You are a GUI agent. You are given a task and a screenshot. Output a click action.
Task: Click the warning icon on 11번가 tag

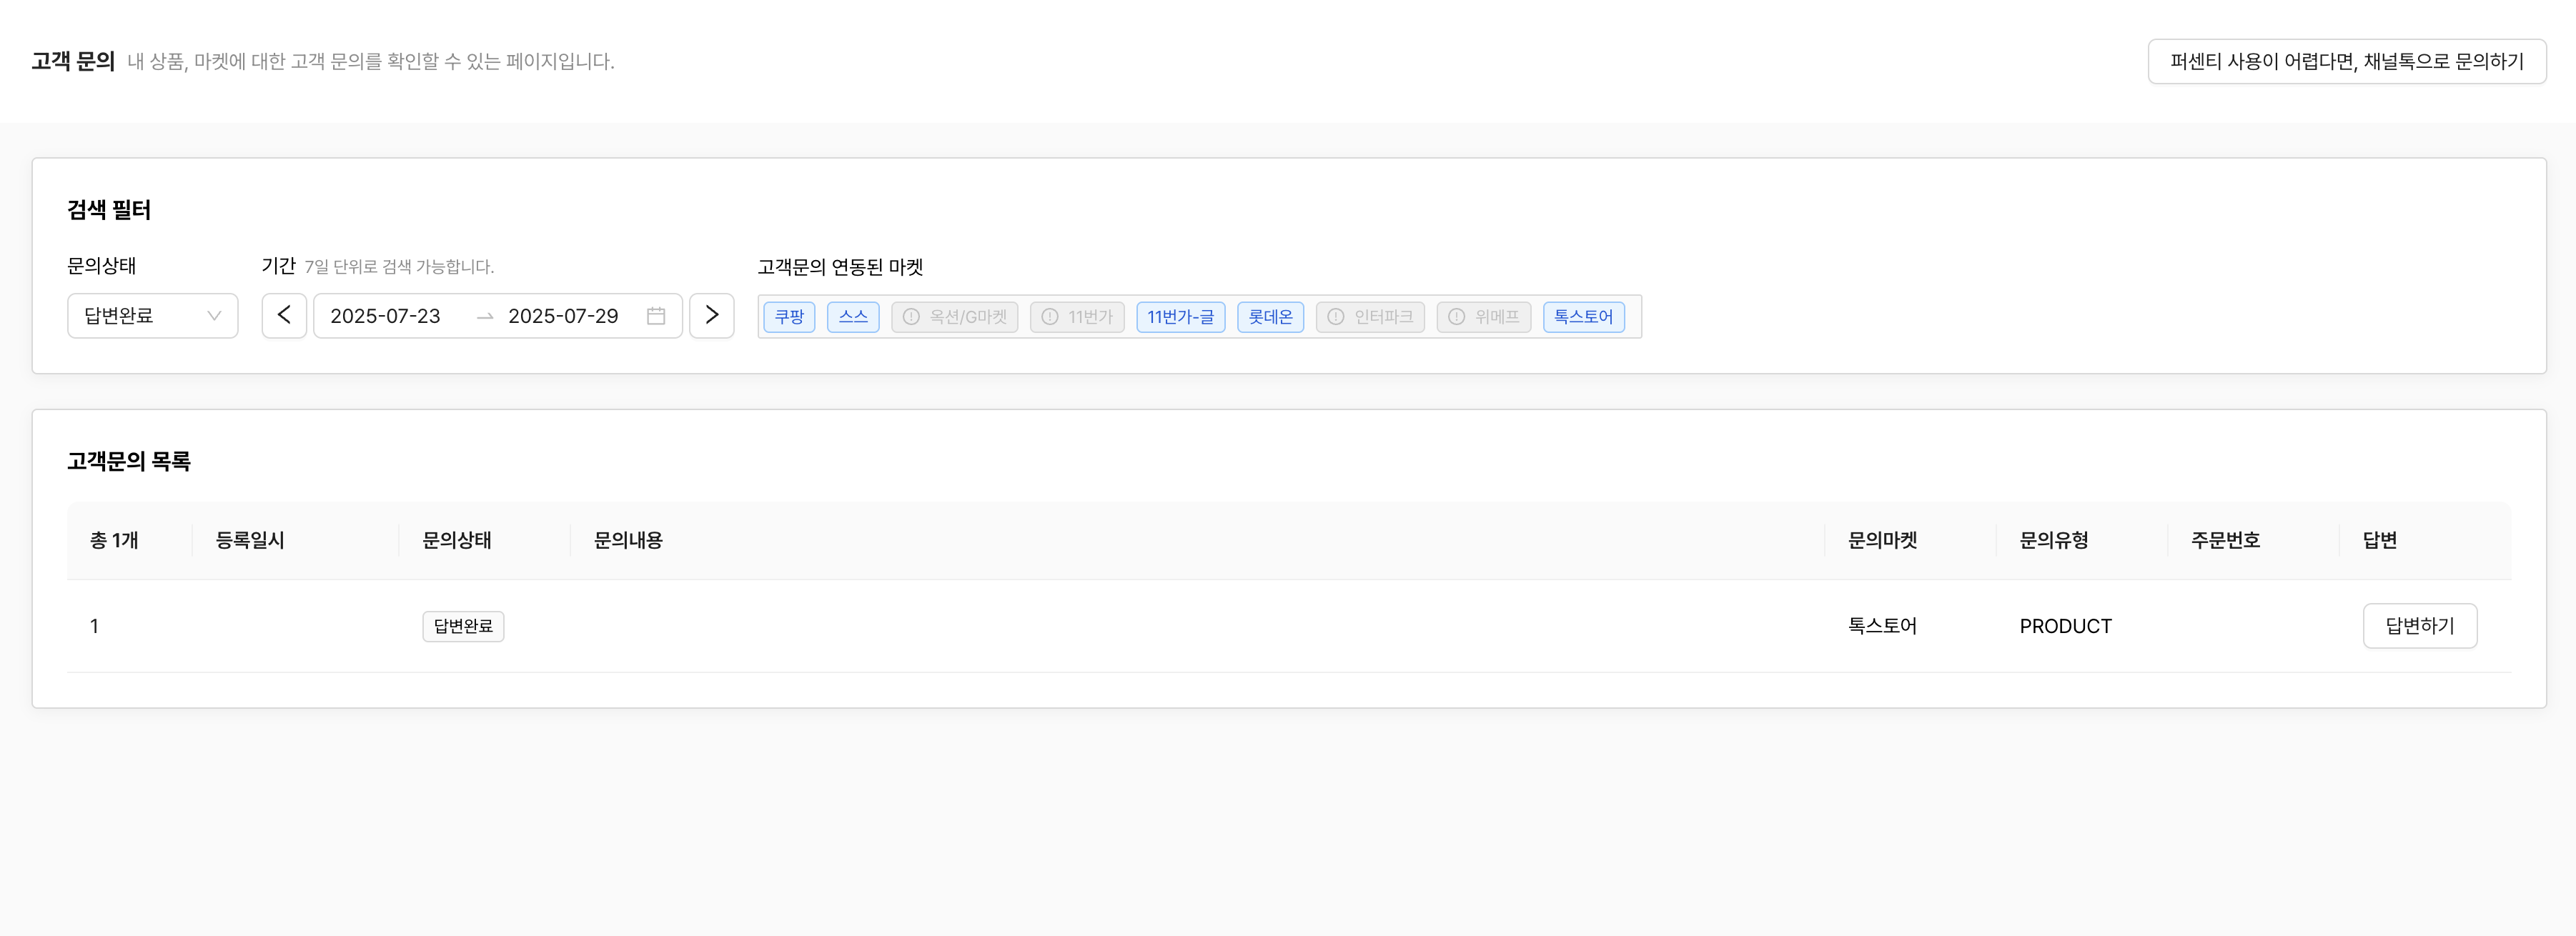[x=1049, y=317]
